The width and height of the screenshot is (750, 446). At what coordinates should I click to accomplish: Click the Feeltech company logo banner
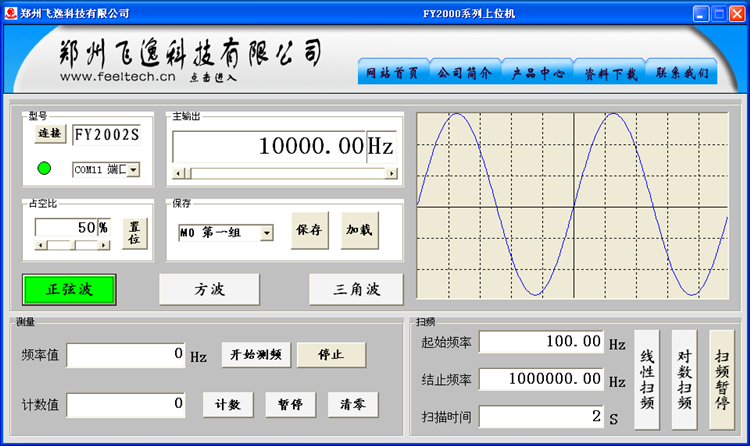[x=190, y=58]
